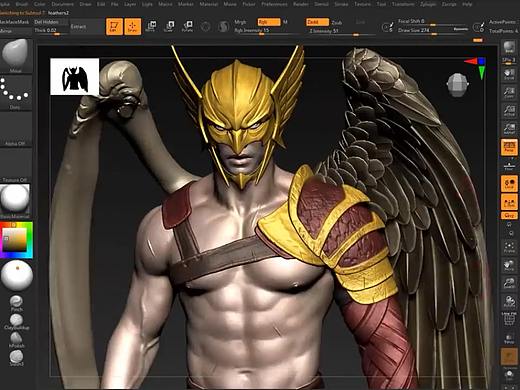
Task: Open the Texture menu
Action: pos(362,4)
